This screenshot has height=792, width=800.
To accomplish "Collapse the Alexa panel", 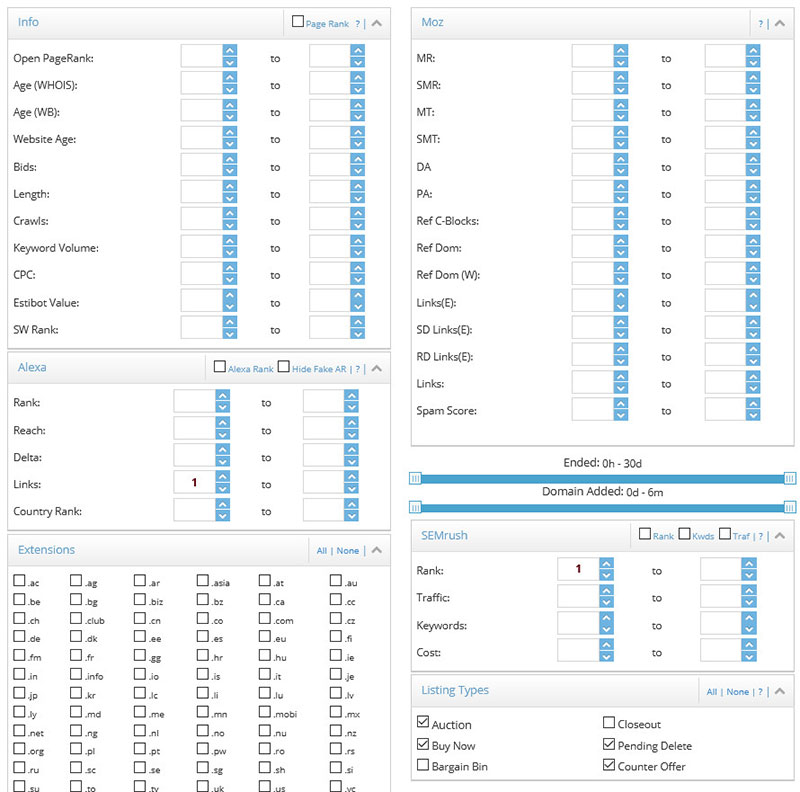I will click(x=377, y=368).
